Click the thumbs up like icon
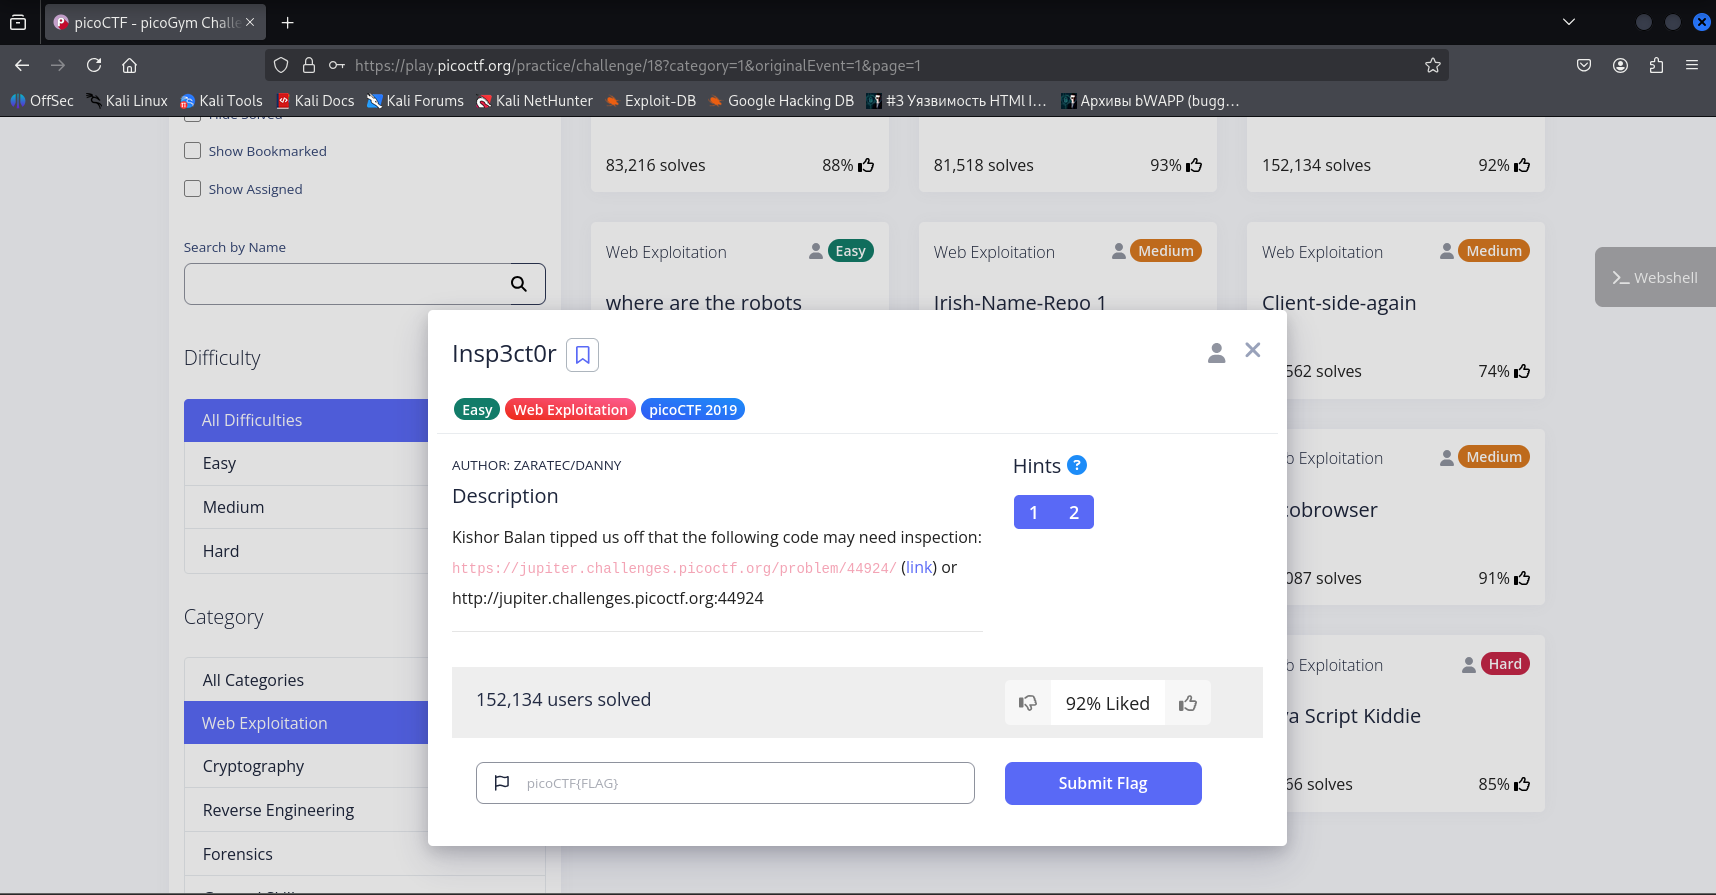Image resolution: width=1716 pixels, height=895 pixels. pos(1188,703)
